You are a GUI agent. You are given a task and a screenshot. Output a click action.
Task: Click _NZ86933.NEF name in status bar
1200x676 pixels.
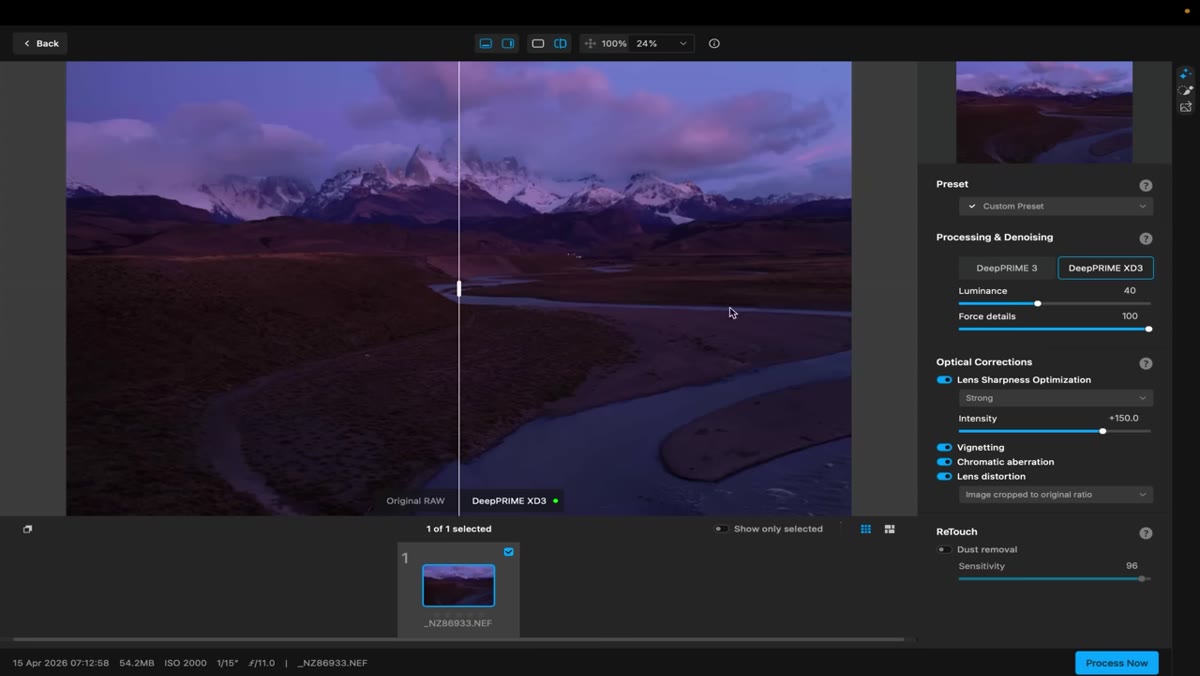click(332, 663)
